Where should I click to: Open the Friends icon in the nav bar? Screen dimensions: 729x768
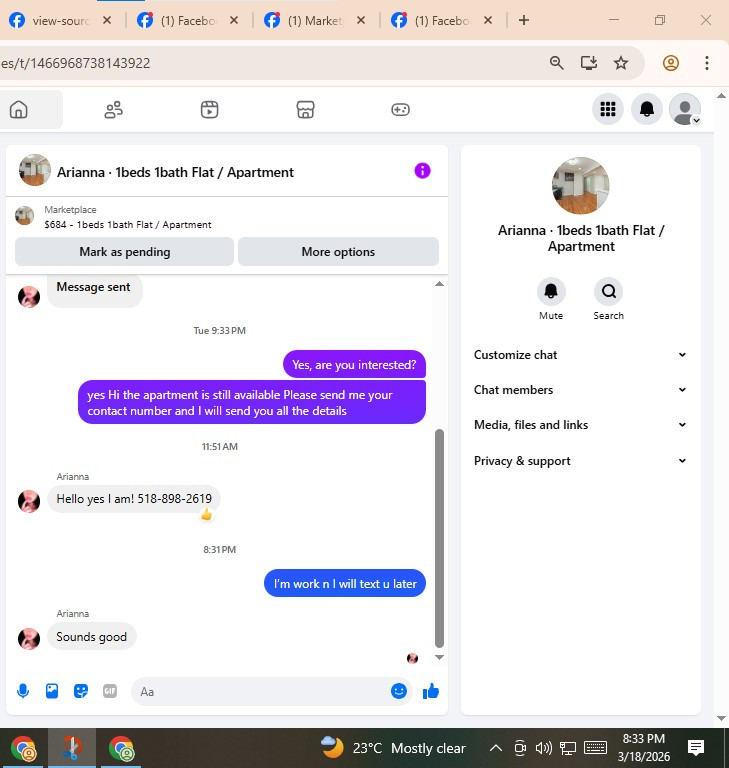pos(113,109)
